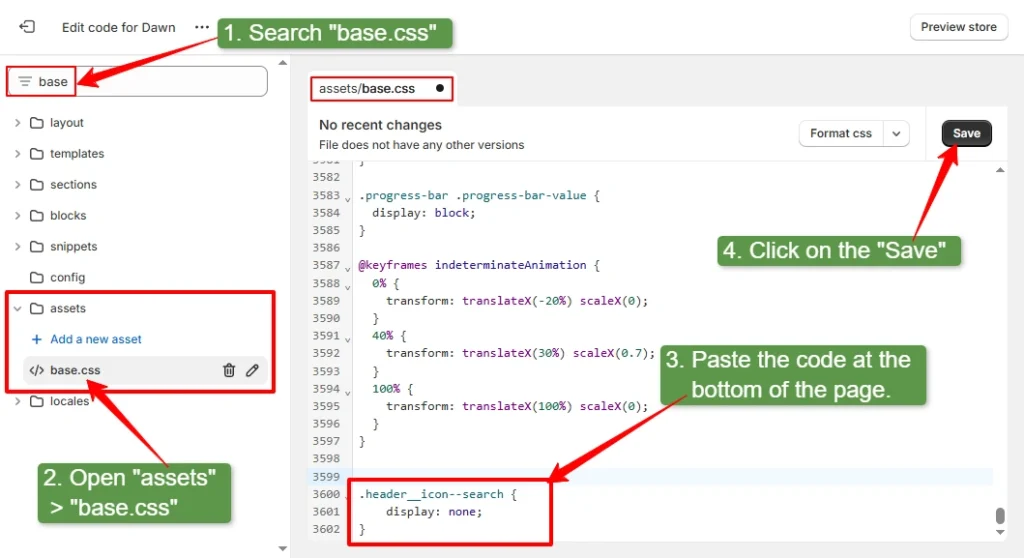Screen dimensions: 1024x558
Task: Expand the layout folder chevron
Action: click(18, 123)
